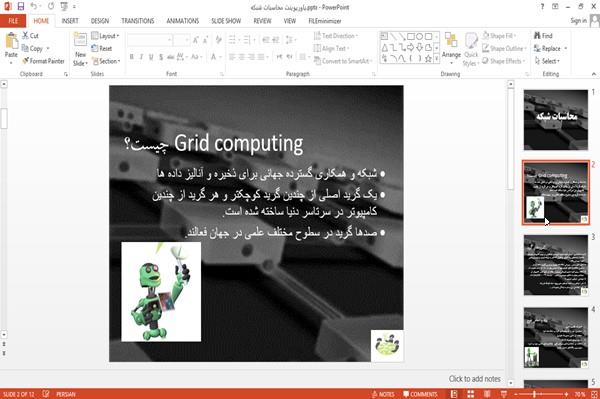Open the TRANSITIONS tab

coord(138,21)
